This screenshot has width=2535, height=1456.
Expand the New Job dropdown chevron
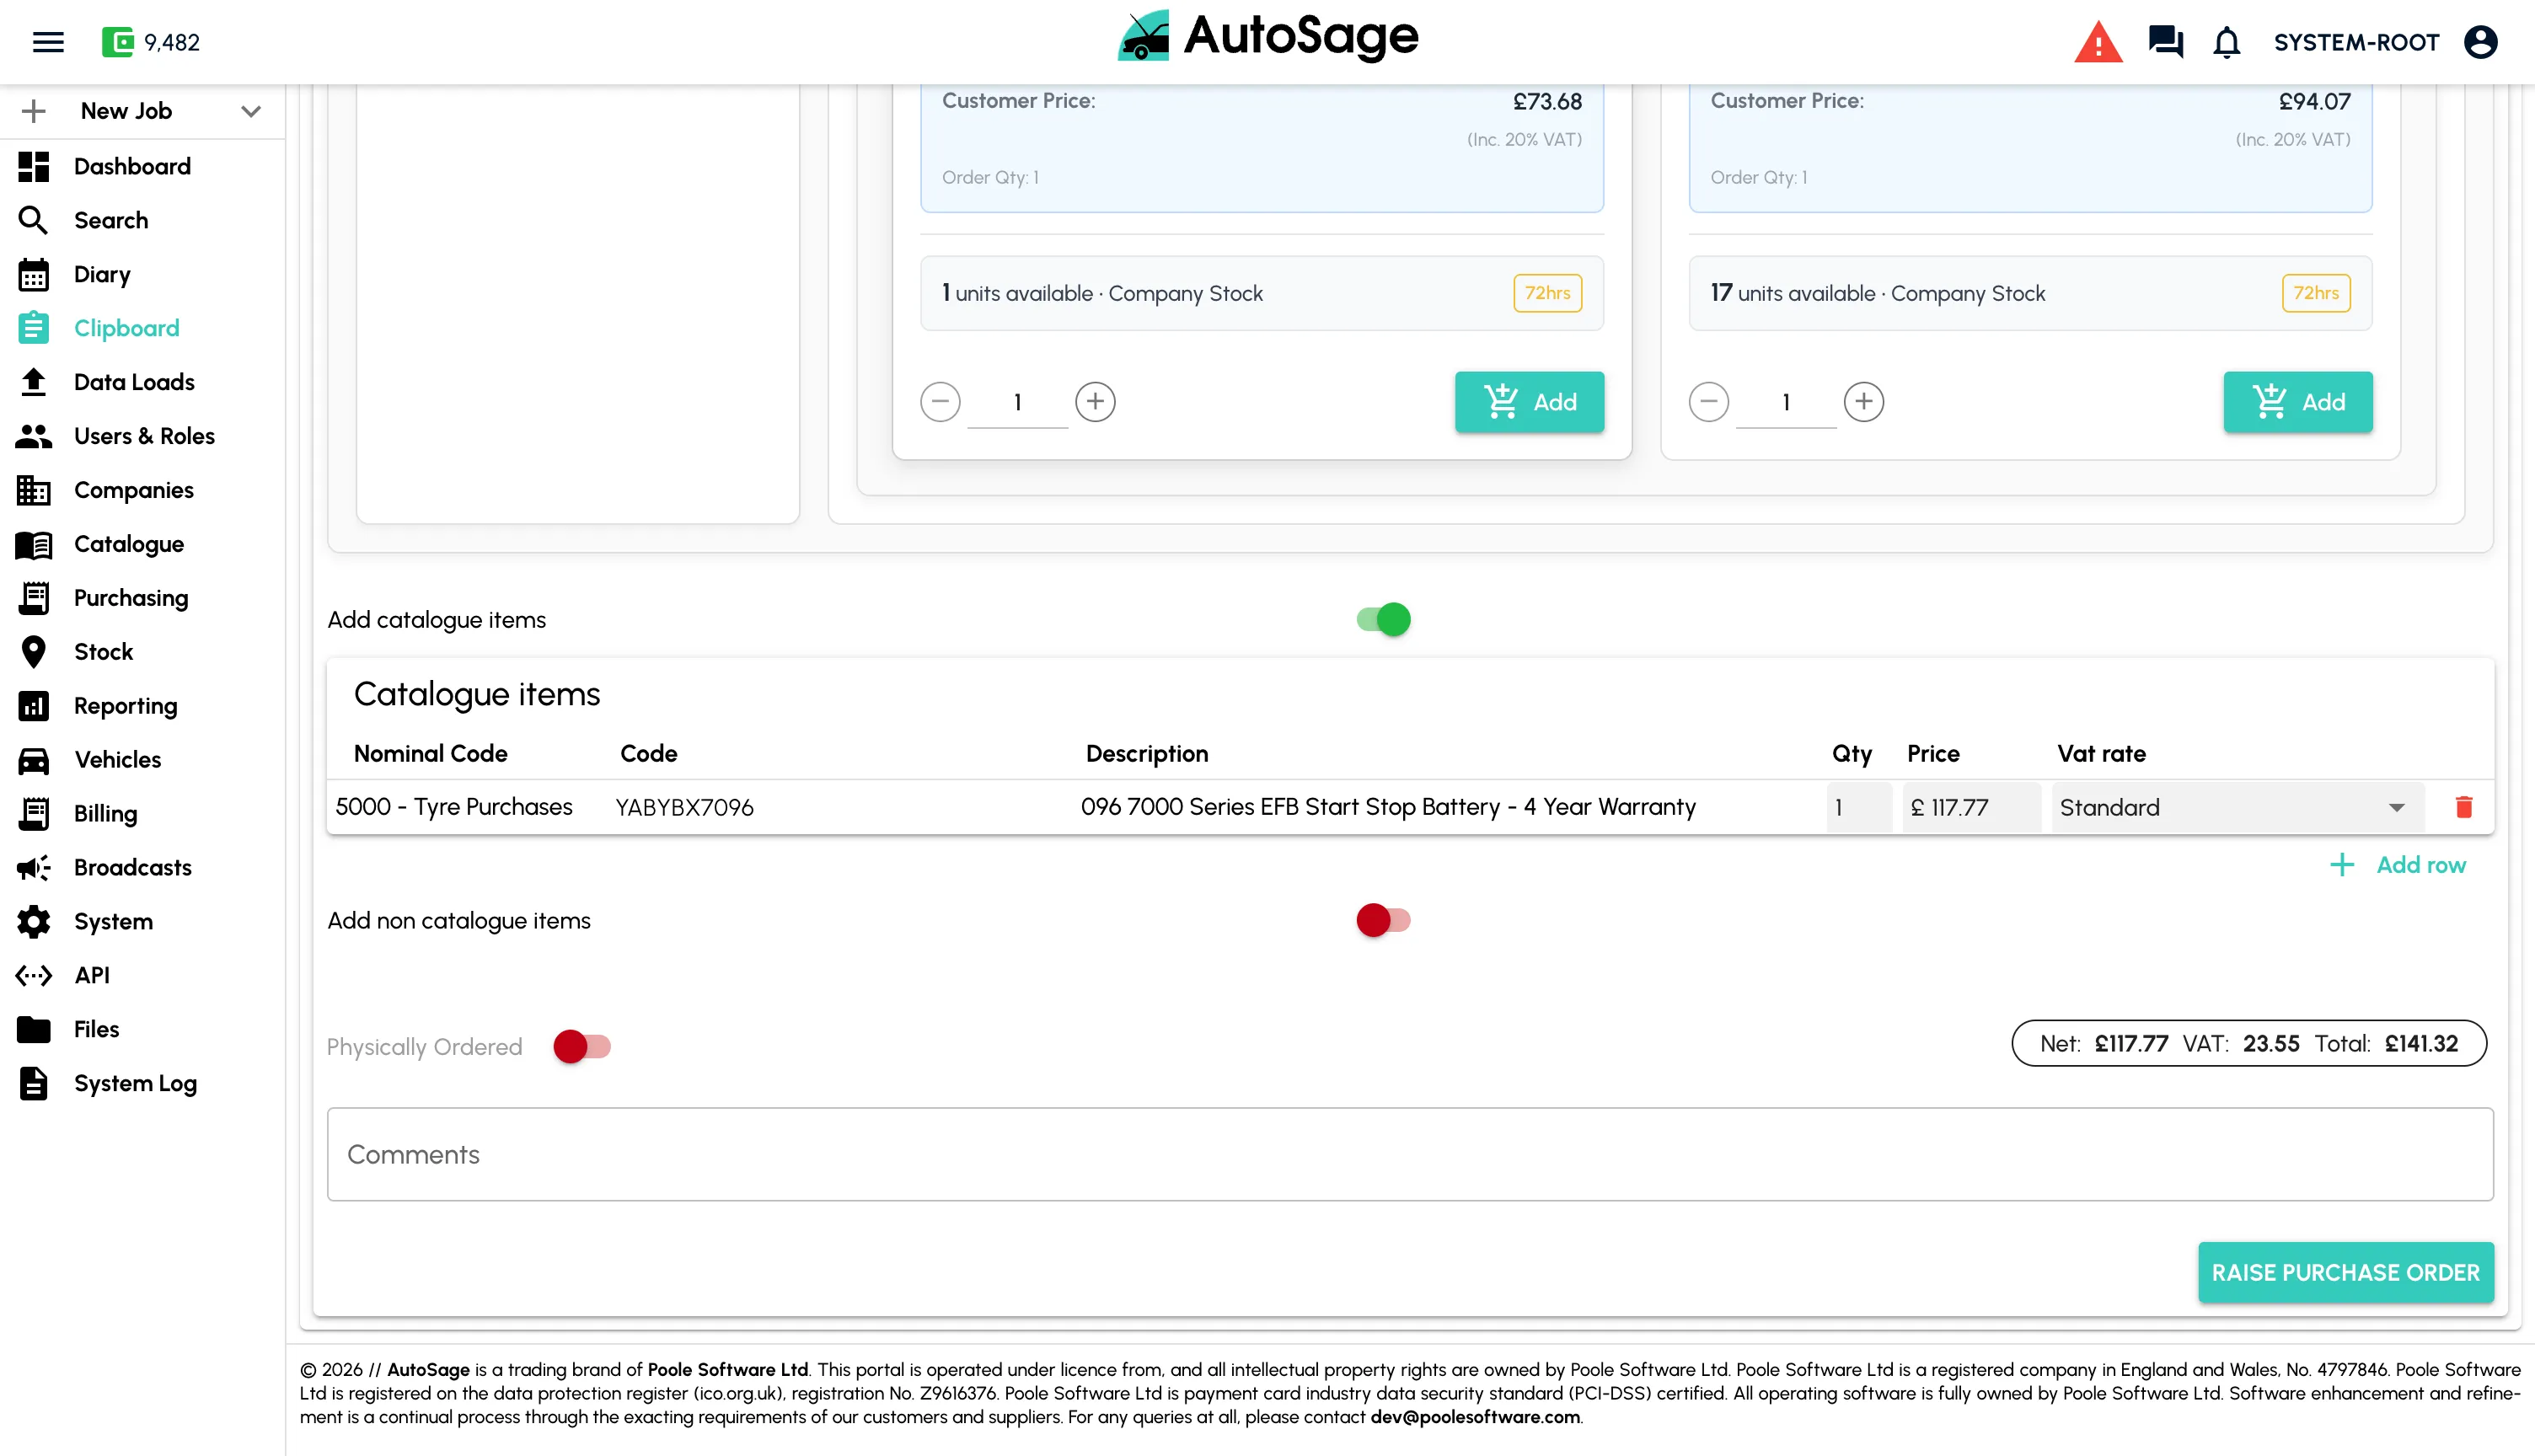(251, 111)
